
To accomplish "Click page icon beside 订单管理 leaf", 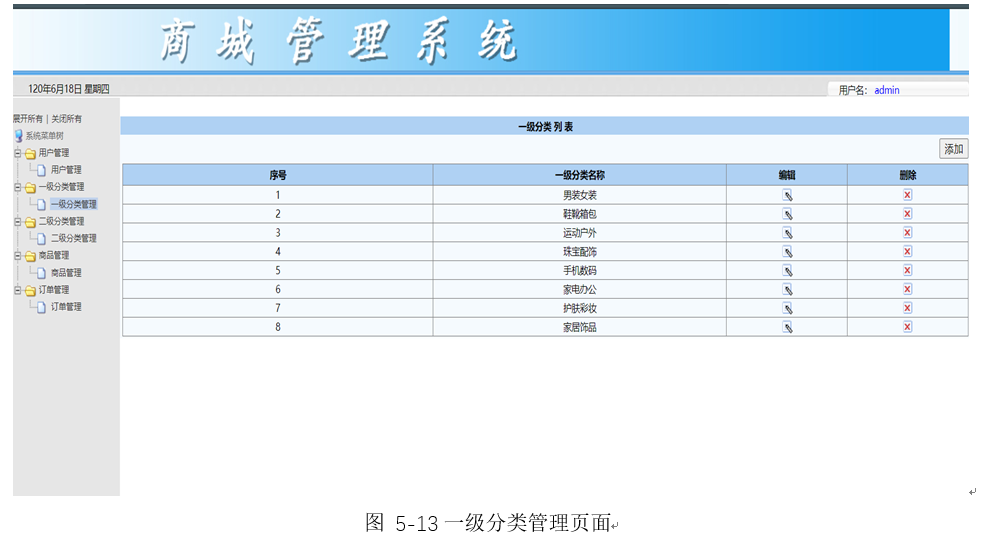I will tap(41, 307).
